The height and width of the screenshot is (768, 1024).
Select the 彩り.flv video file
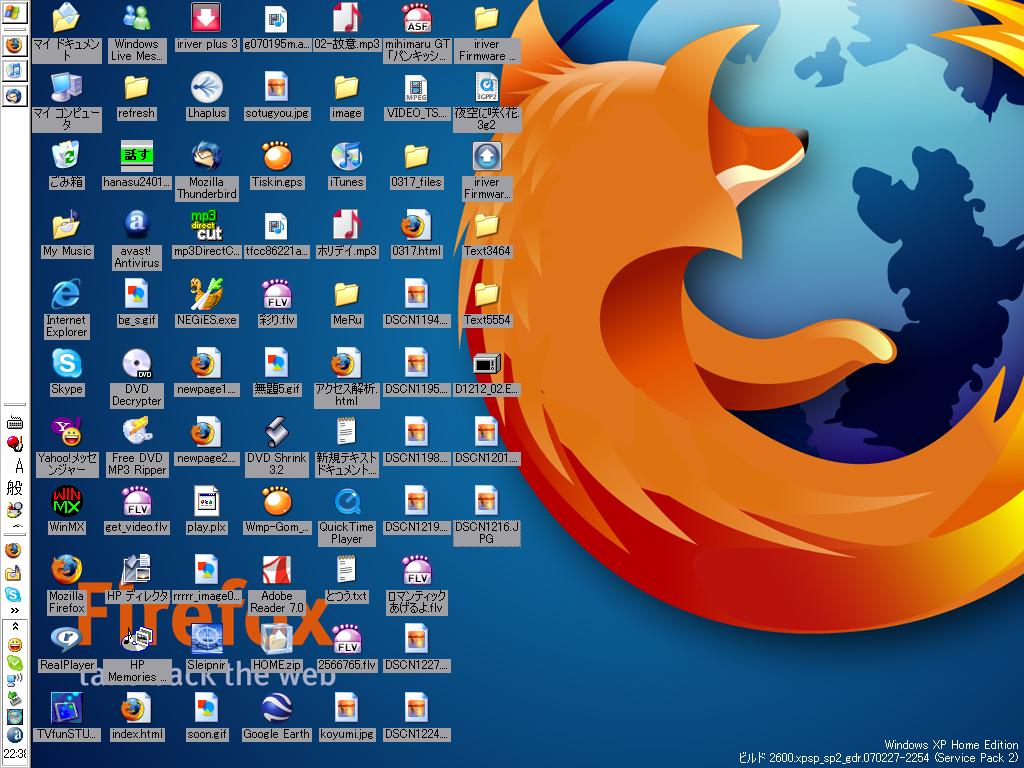coord(276,302)
